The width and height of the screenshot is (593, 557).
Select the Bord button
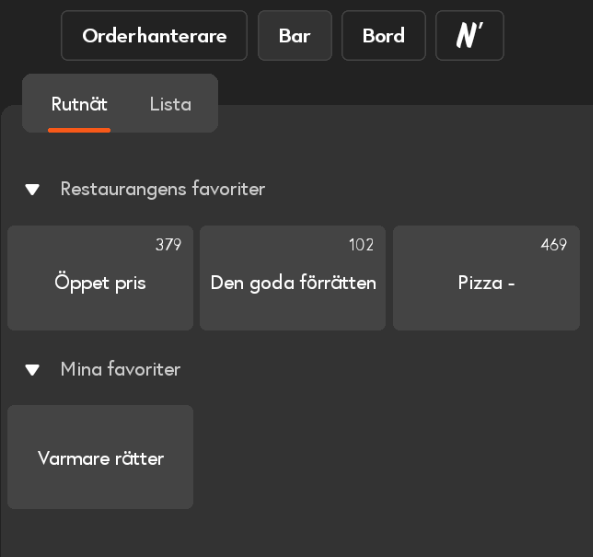click(x=383, y=36)
